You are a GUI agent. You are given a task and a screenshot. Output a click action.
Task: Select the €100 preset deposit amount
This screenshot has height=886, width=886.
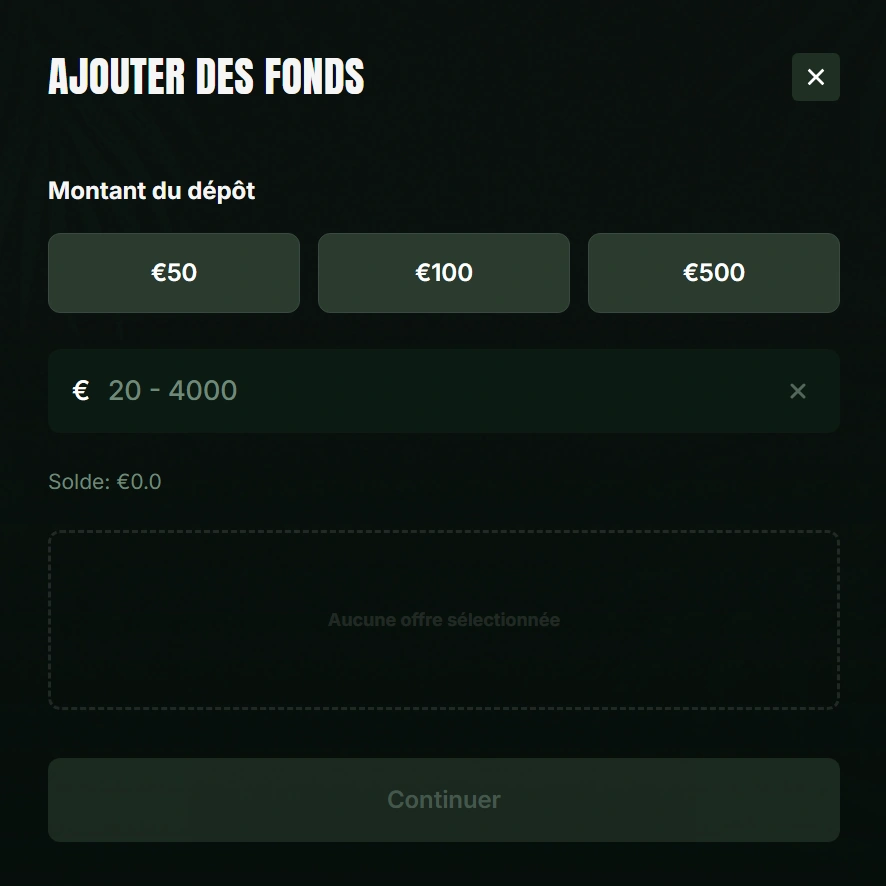coord(444,272)
